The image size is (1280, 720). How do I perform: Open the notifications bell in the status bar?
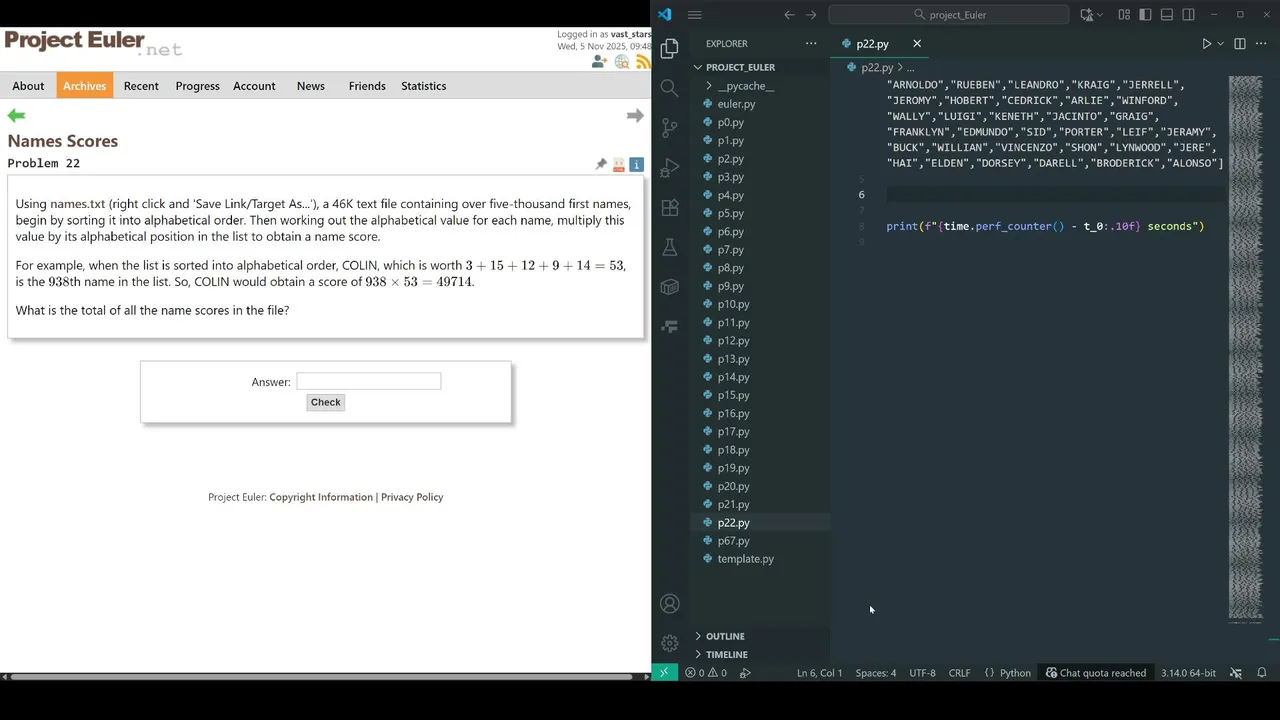(1262, 673)
